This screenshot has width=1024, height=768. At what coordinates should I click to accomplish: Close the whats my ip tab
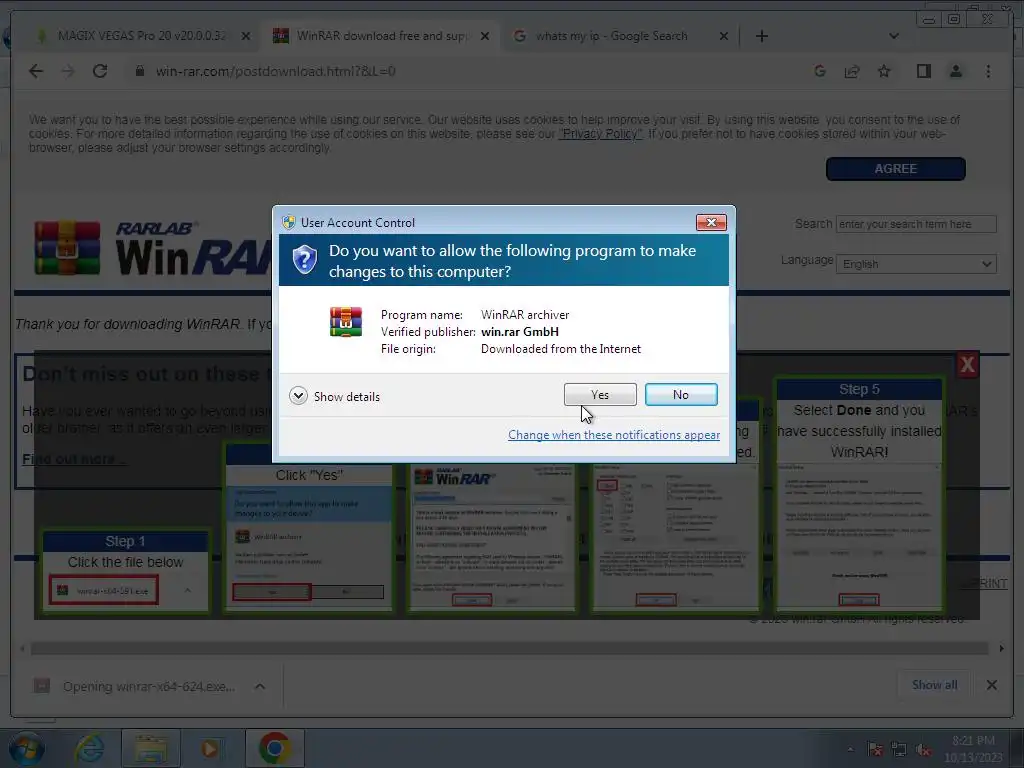click(724, 37)
